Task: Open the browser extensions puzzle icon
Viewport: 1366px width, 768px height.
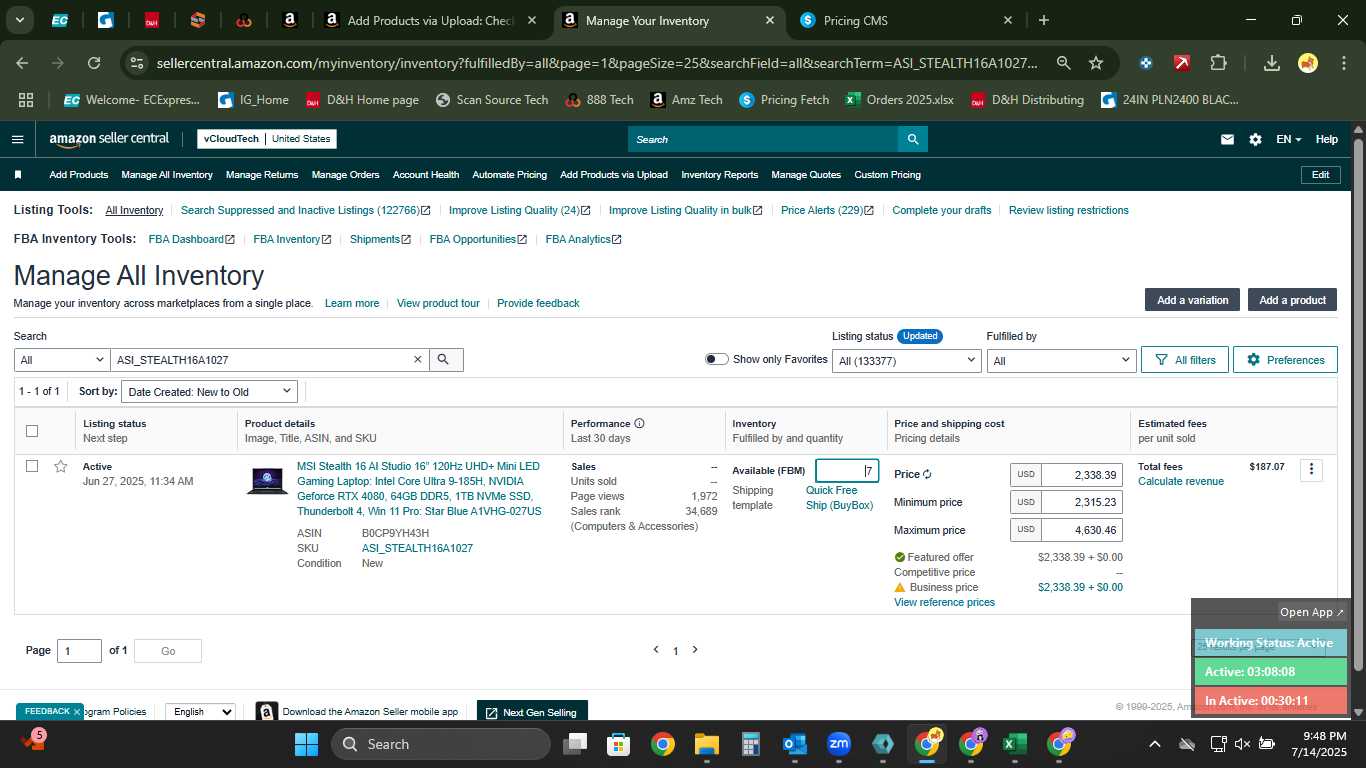Action: pyautogui.click(x=1218, y=63)
